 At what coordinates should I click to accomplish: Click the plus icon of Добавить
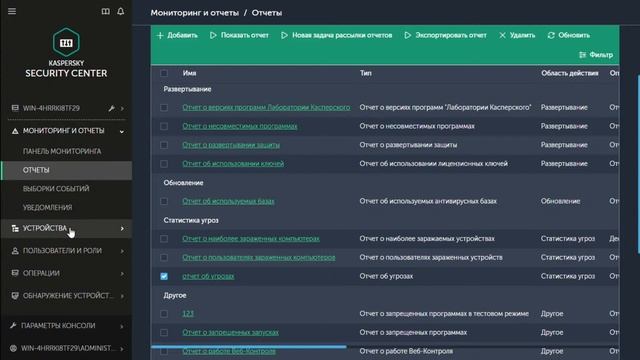tap(160, 36)
